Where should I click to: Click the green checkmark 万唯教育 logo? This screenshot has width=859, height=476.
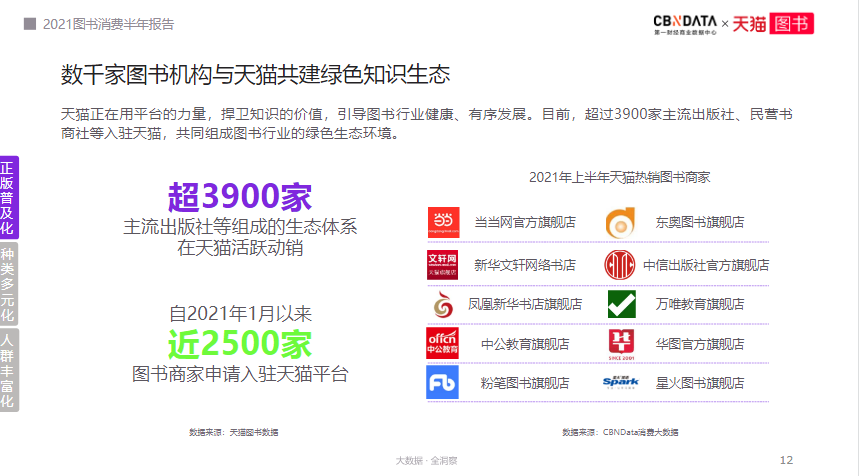pyautogui.click(x=622, y=305)
